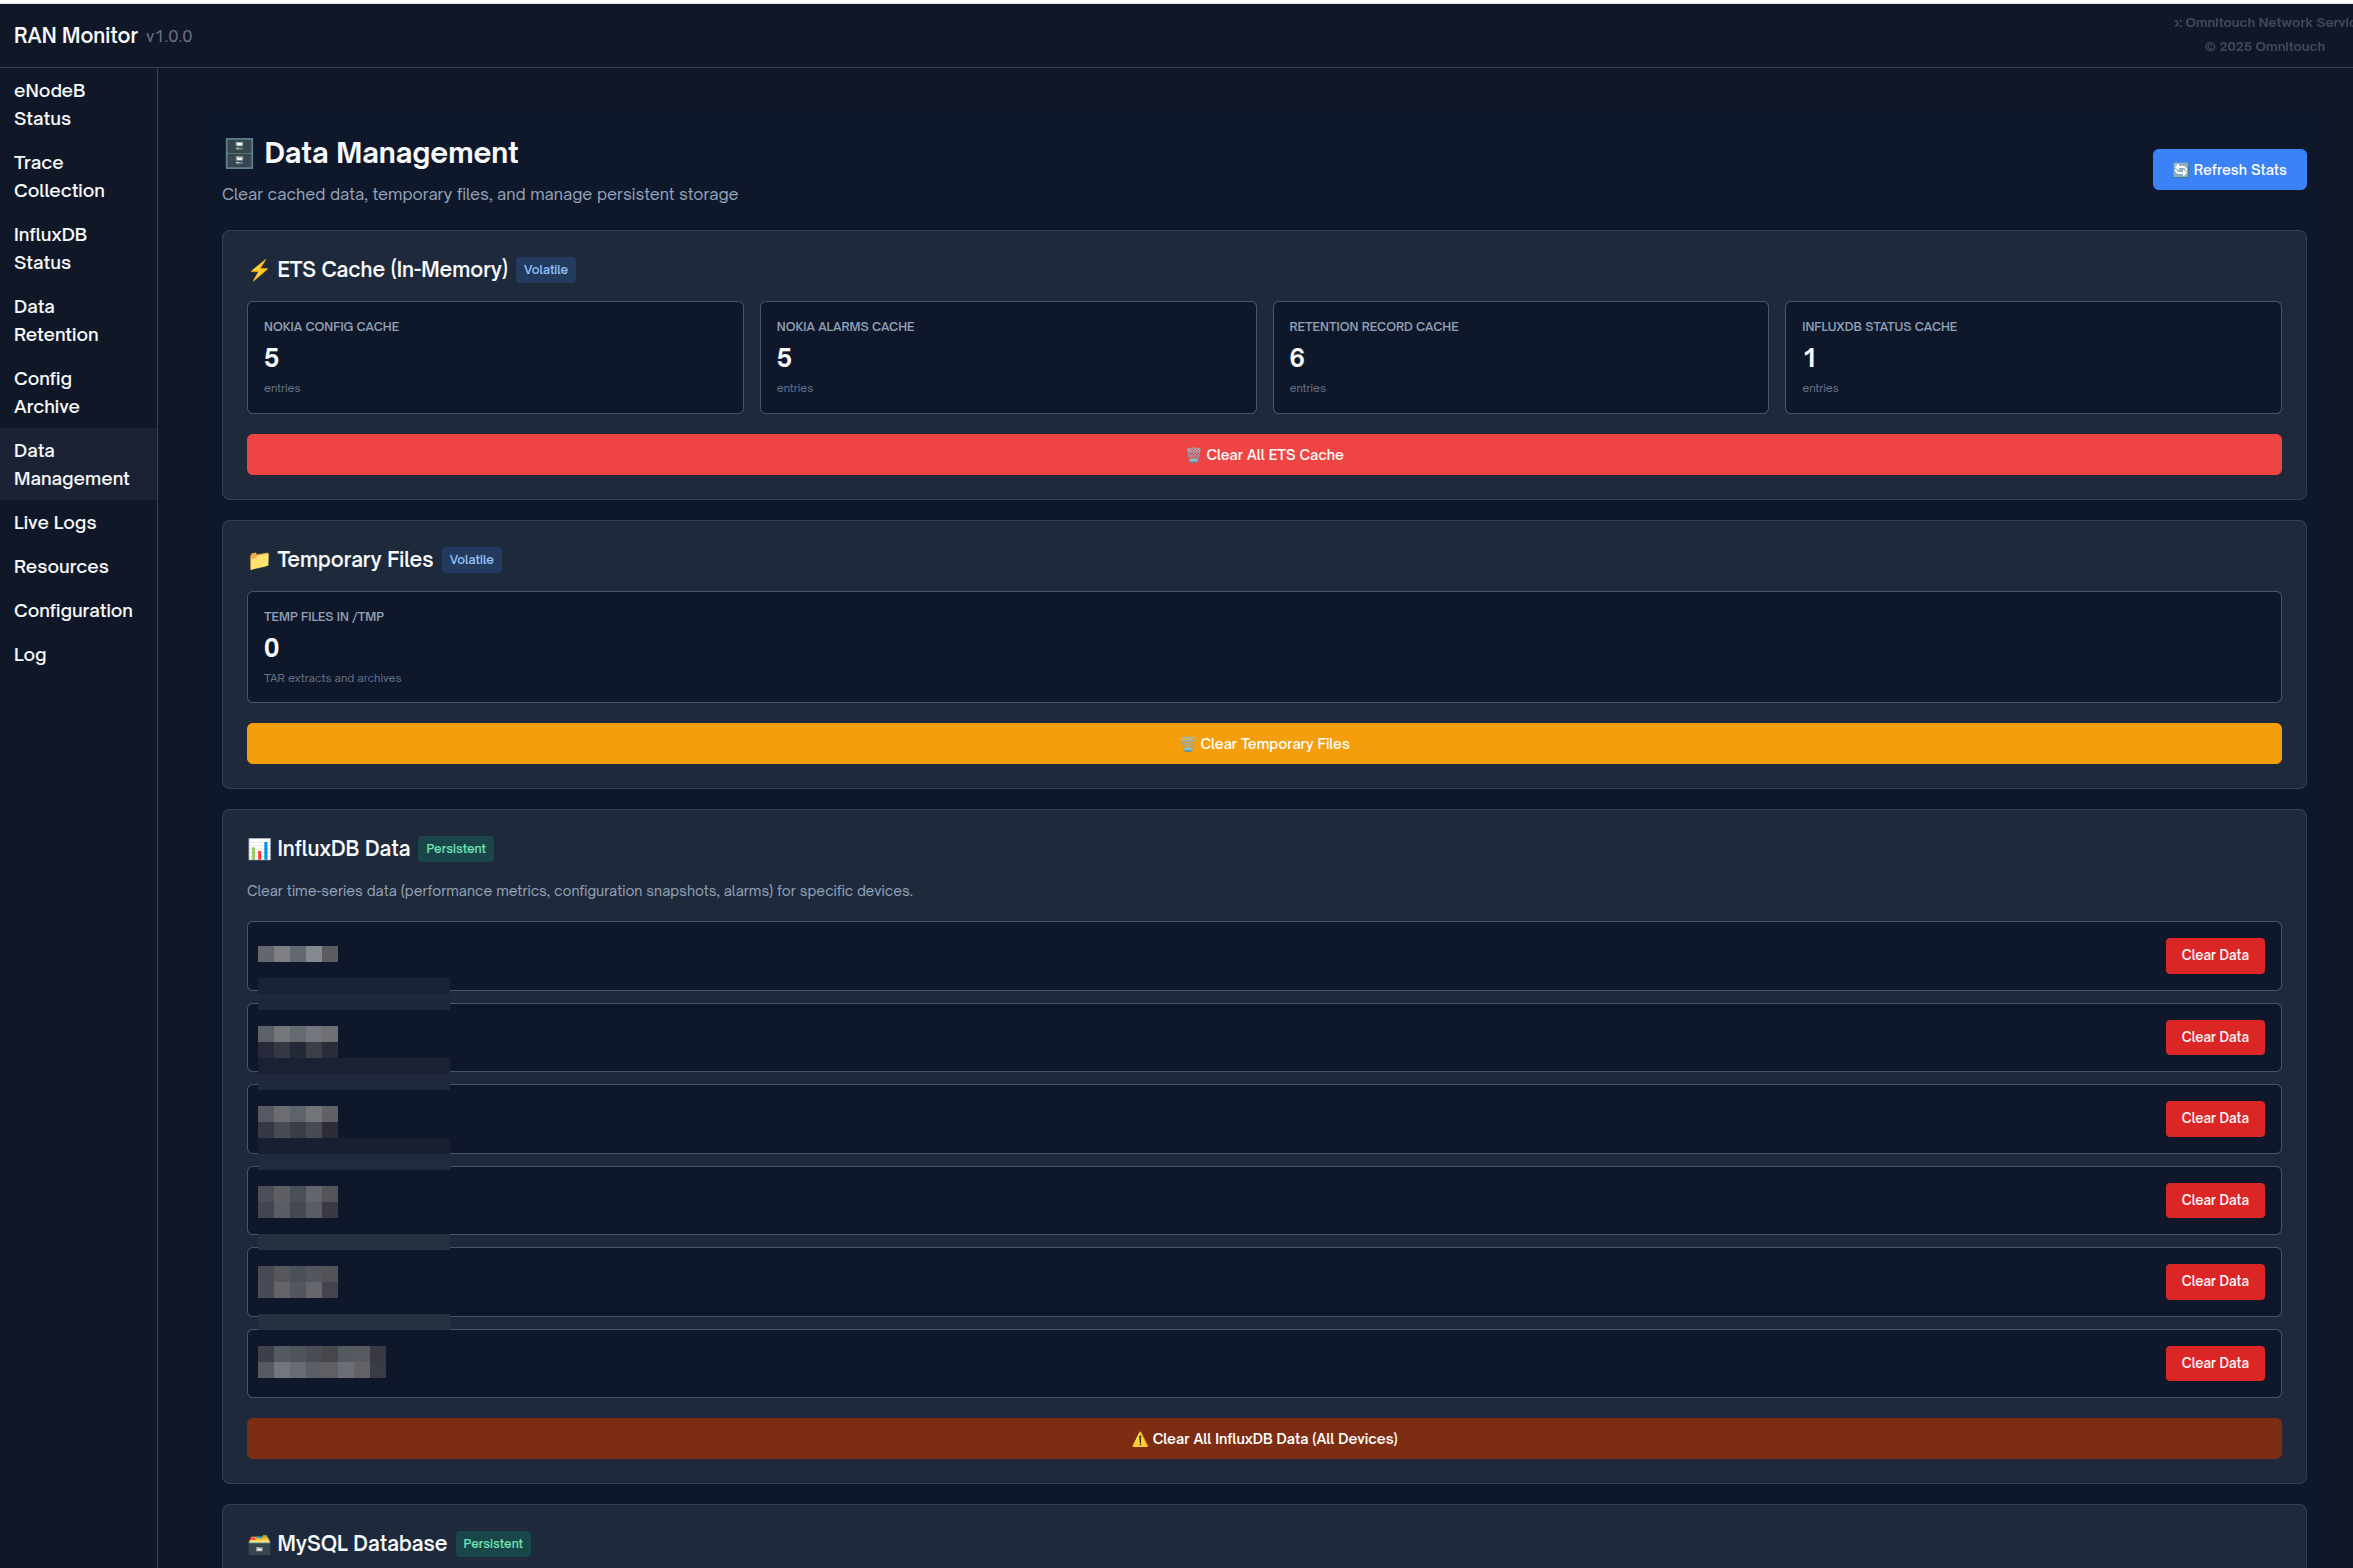Click warning triangle icon in Clear All InfluxDB
2353x1568 pixels.
tap(1139, 1439)
